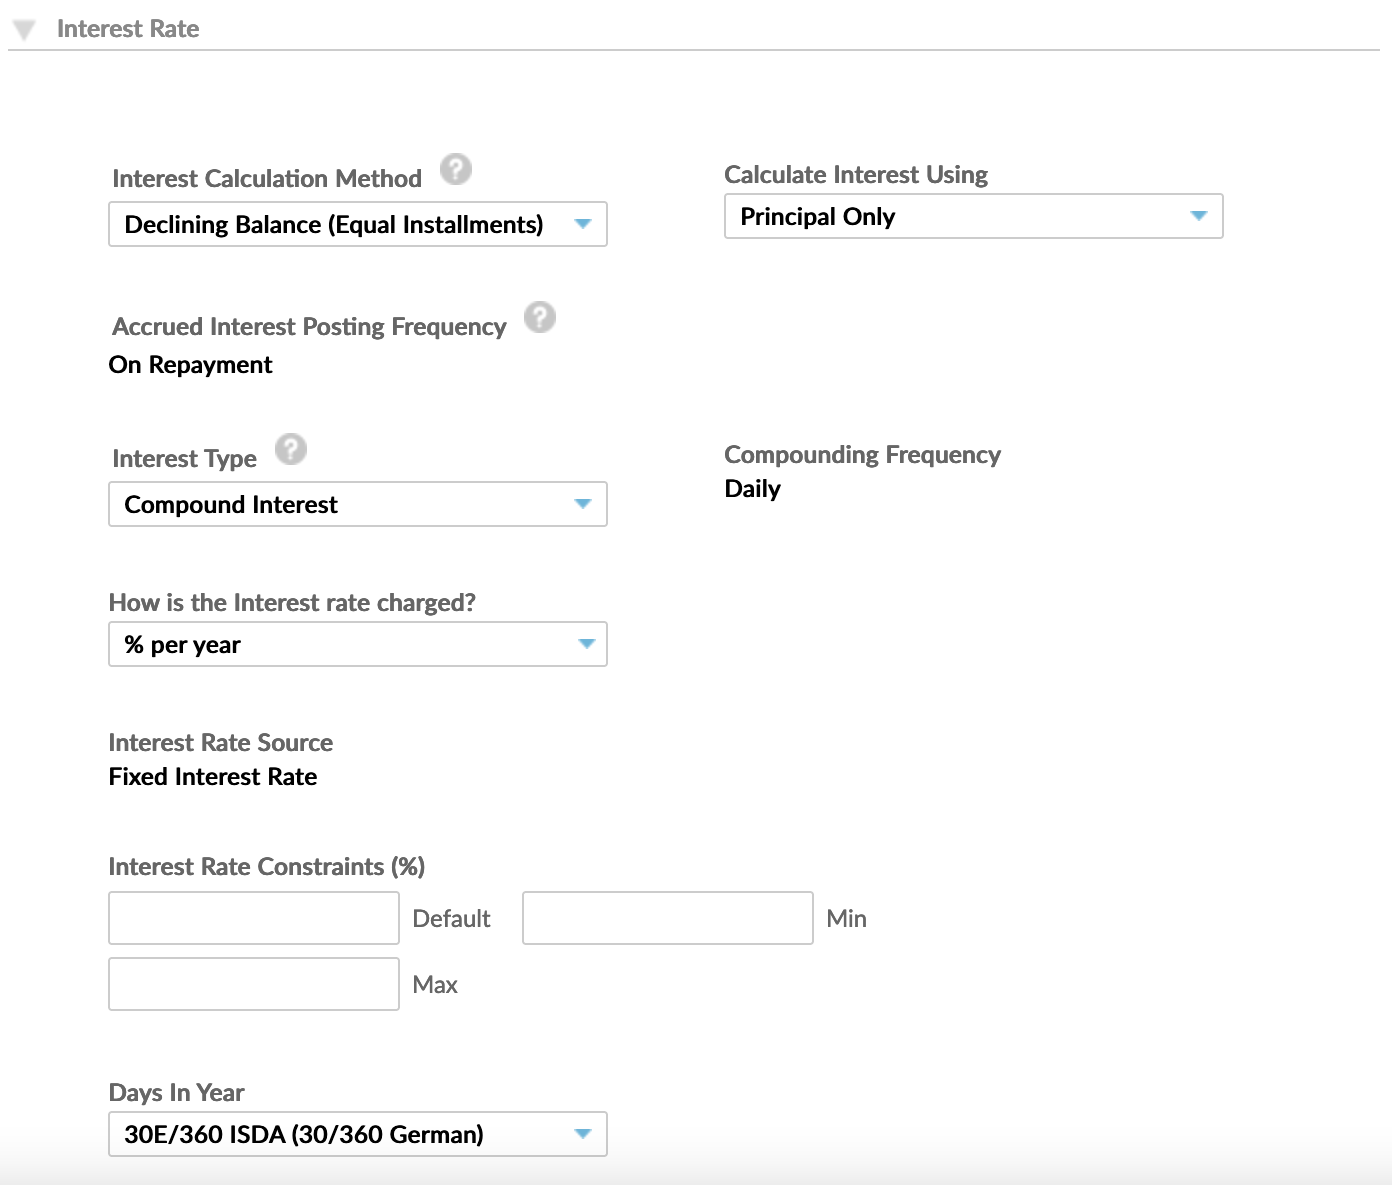Change the '% per year' charge option
The width and height of the screenshot is (1392, 1185).
pos(357,644)
